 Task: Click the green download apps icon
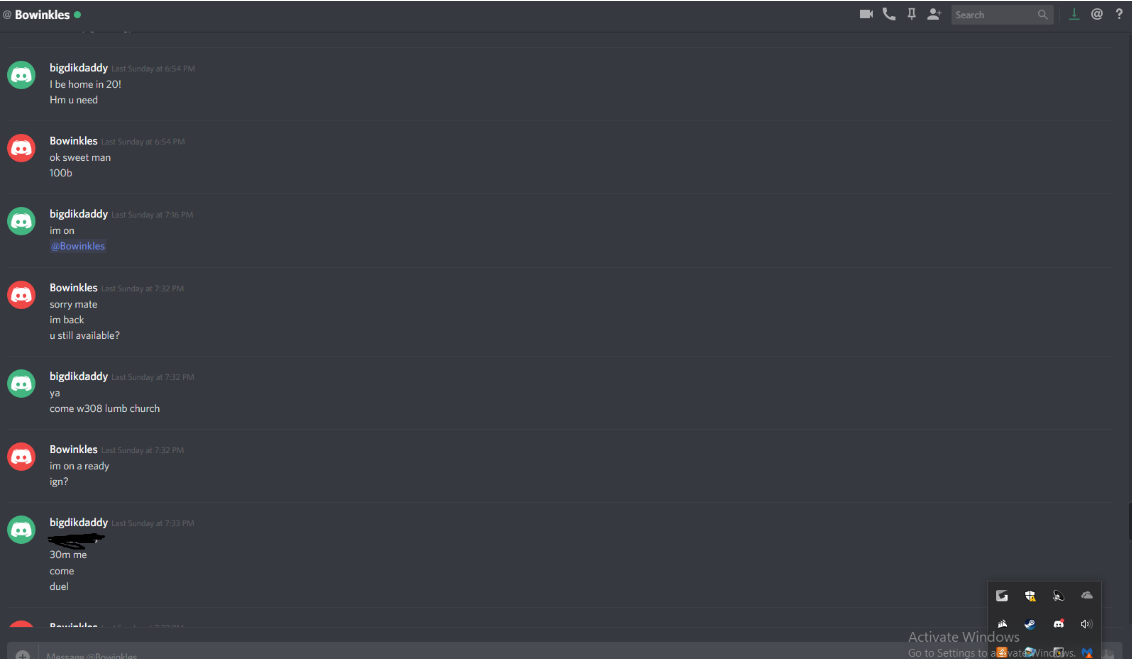coord(1074,14)
